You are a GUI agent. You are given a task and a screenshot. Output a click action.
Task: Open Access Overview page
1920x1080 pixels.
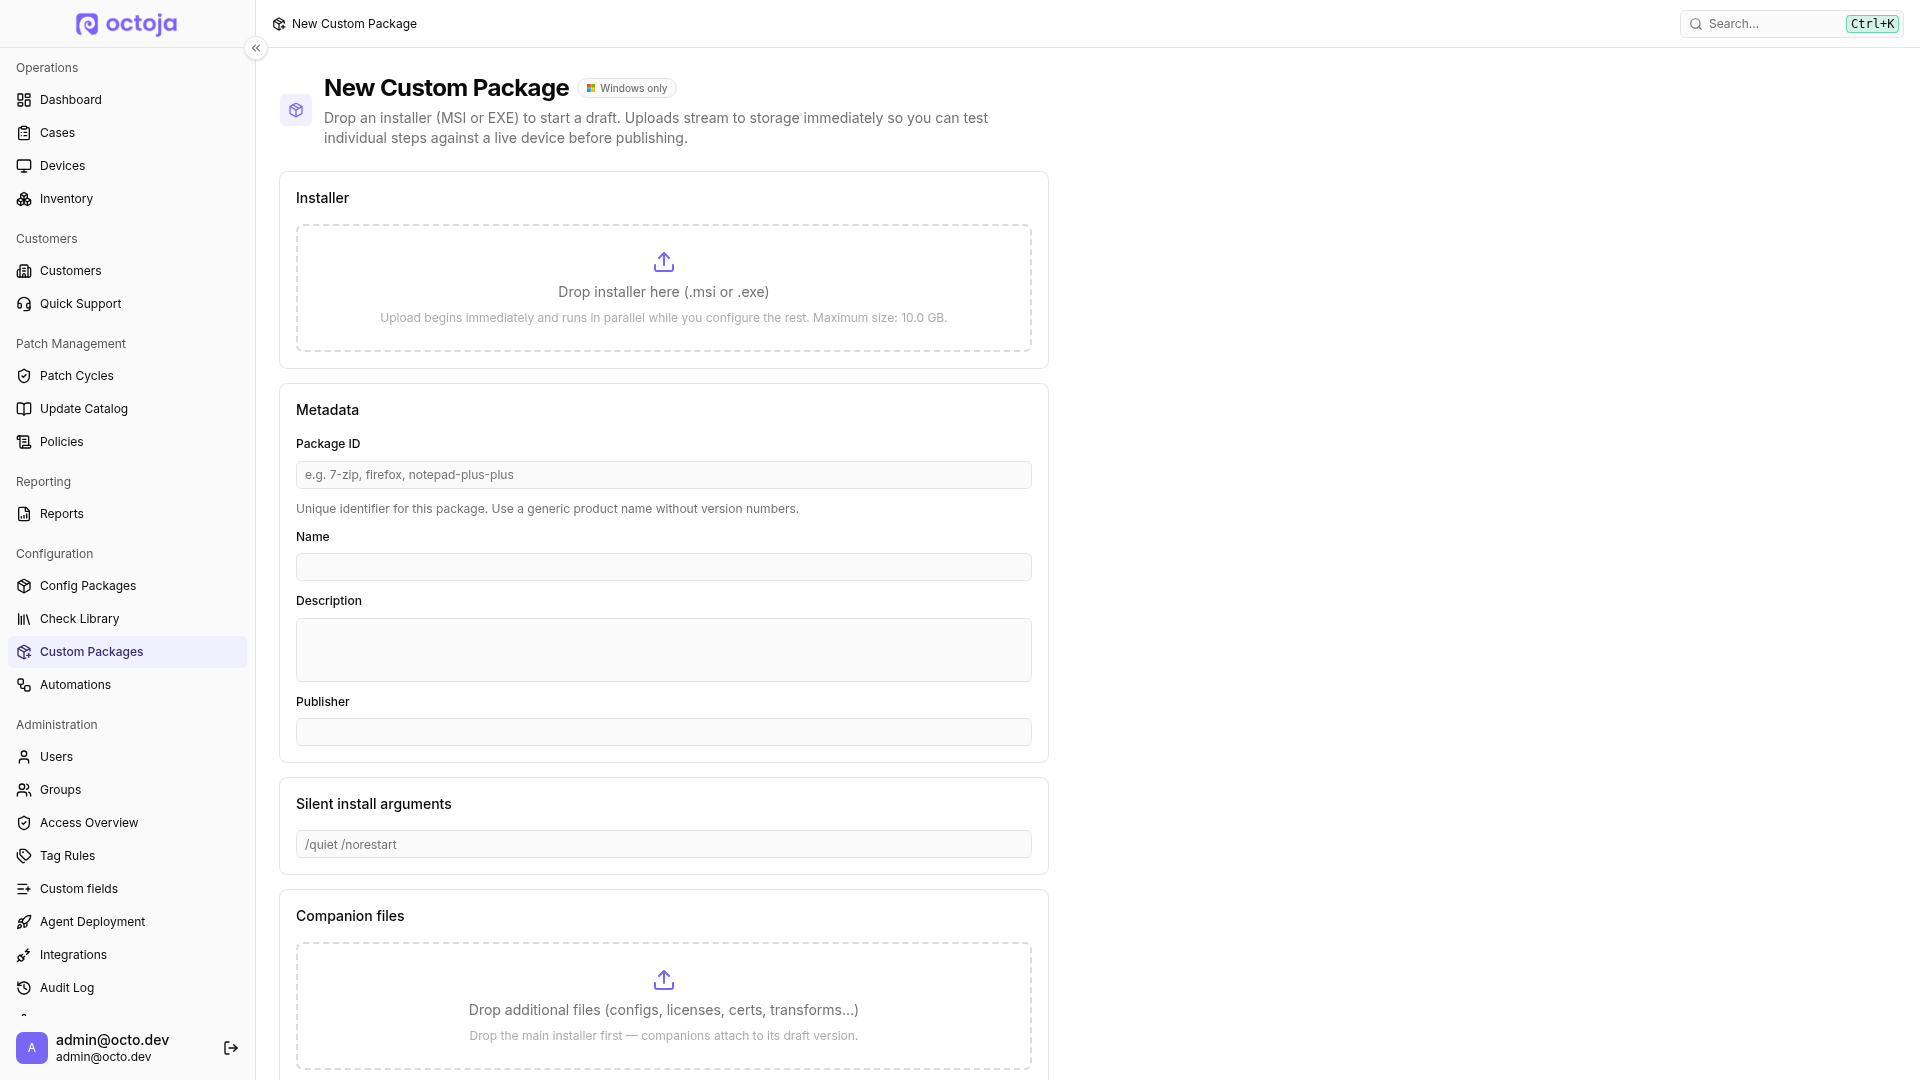[127, 823]
